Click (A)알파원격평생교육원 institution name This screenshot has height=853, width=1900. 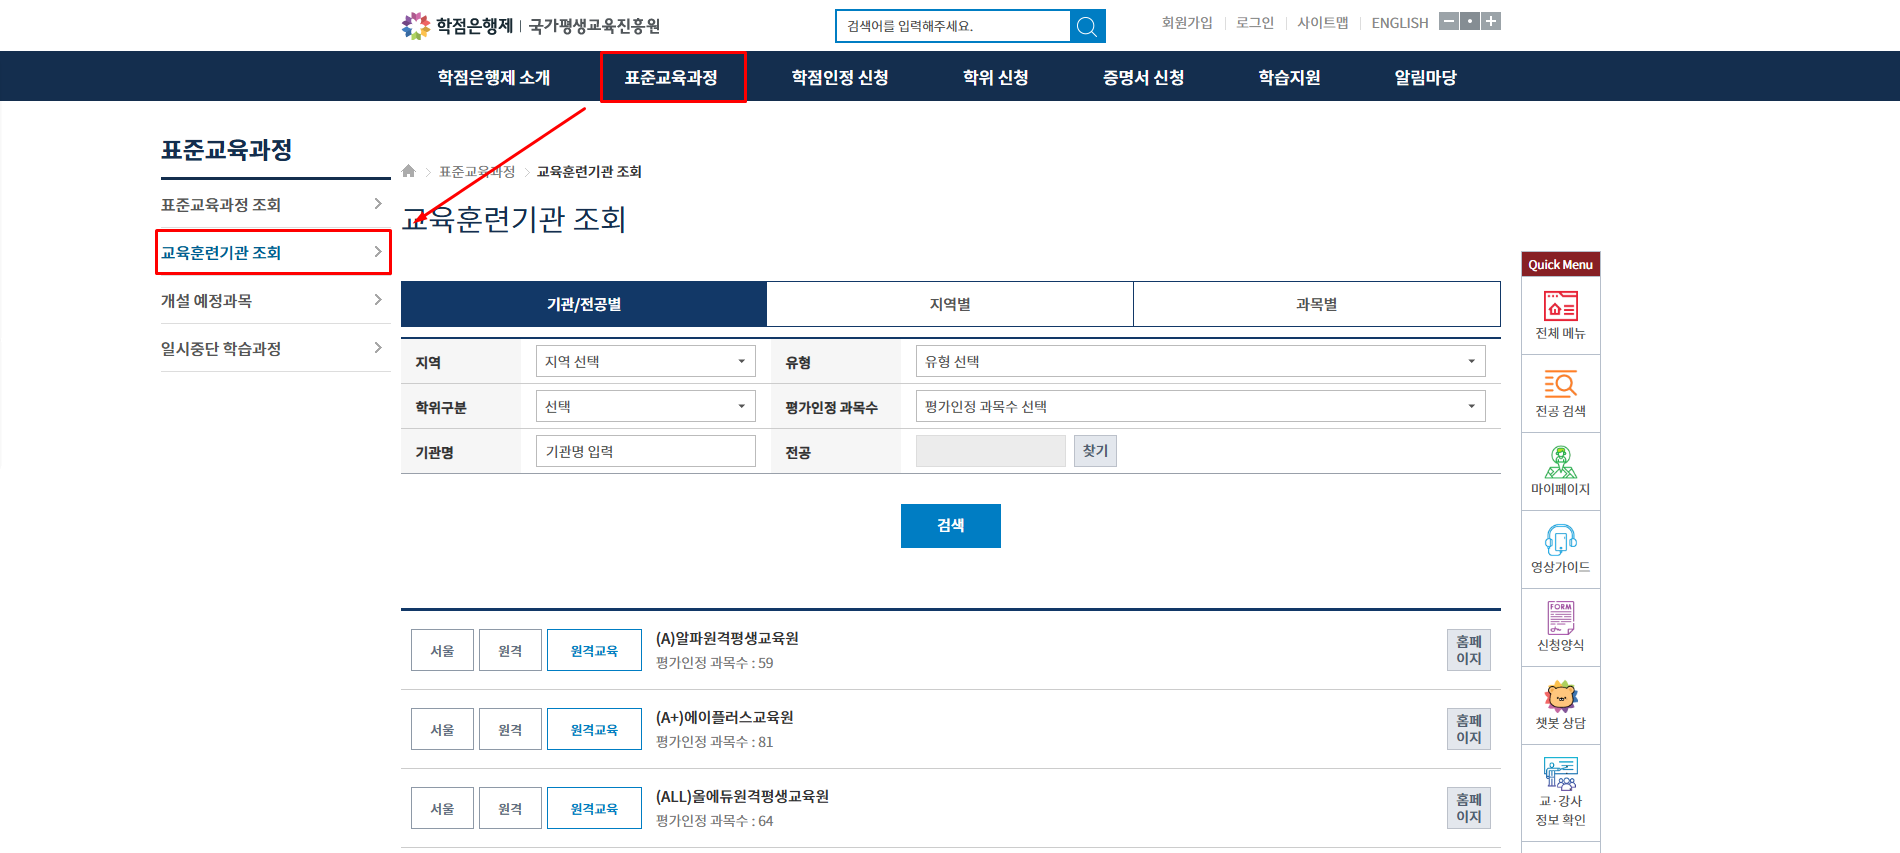[x=727, y=638]
